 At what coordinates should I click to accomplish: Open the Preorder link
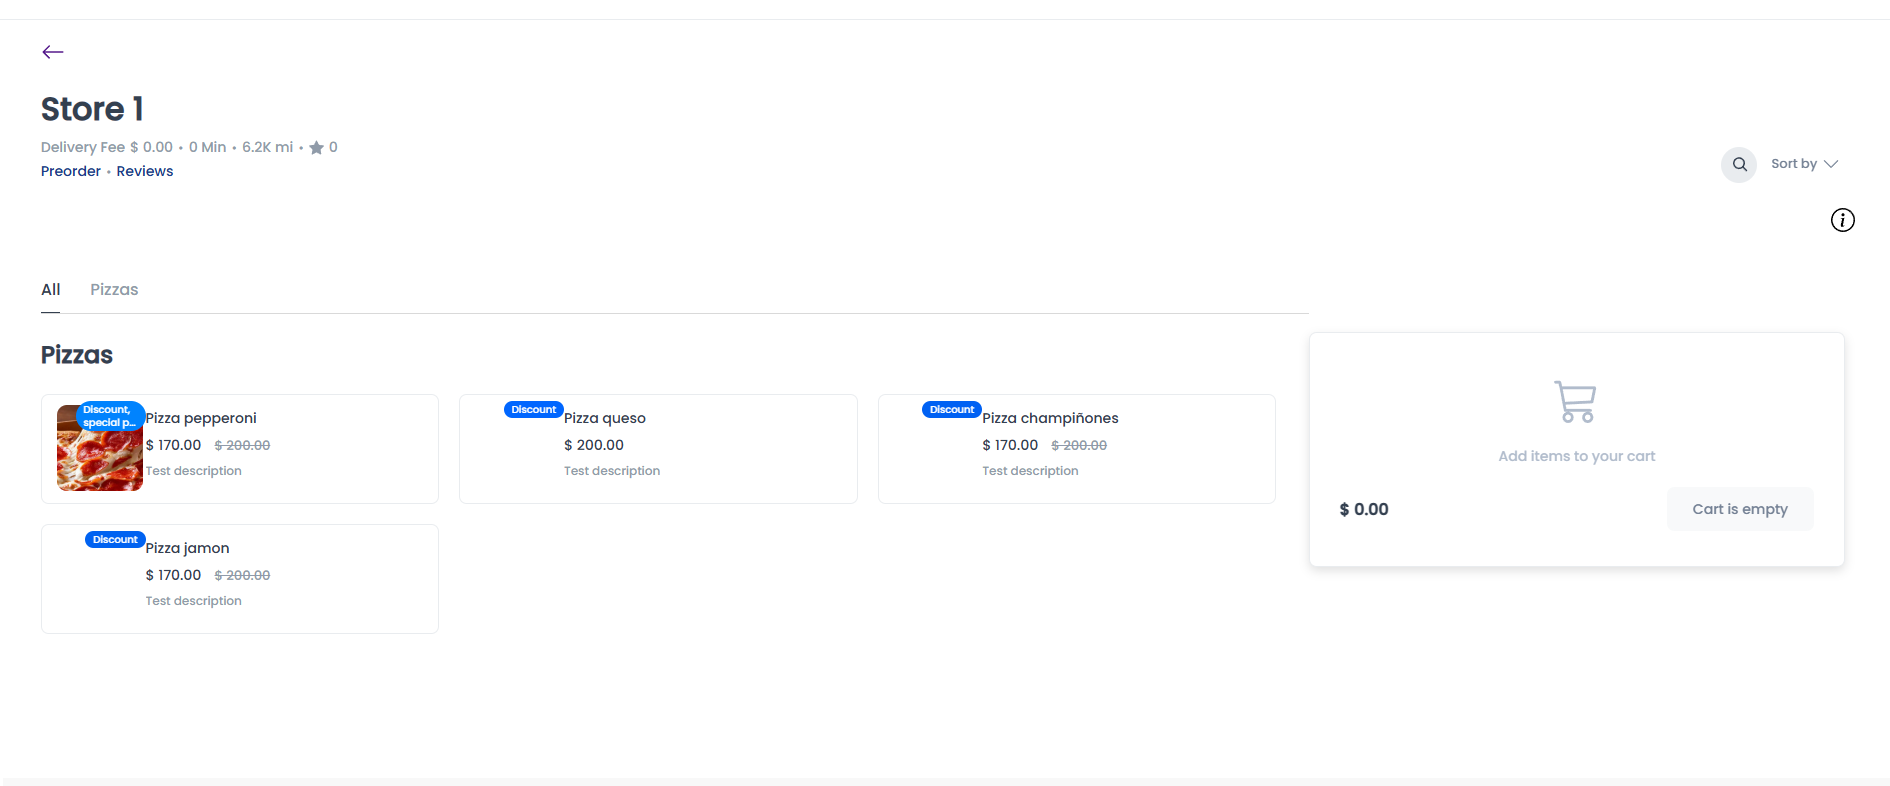[71, 171]
